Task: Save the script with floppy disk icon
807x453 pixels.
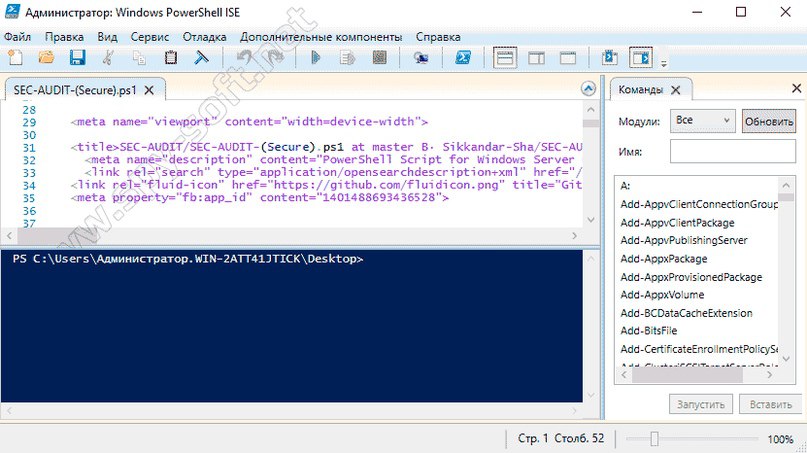Action: click(x=77, y=57)
